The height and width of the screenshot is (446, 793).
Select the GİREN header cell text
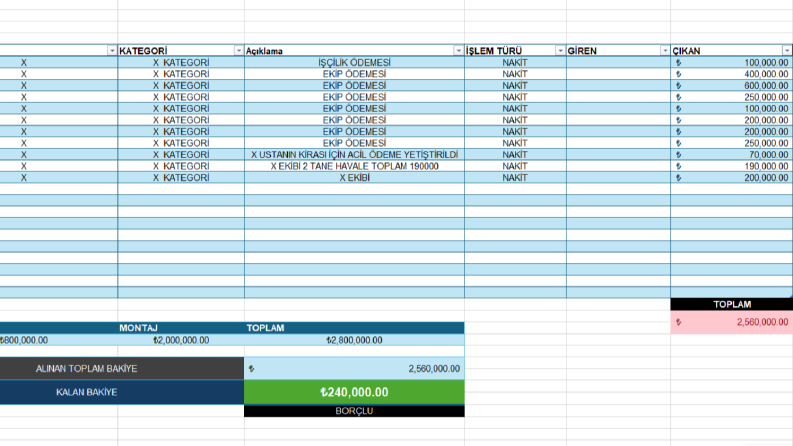(x=582, y=51)
